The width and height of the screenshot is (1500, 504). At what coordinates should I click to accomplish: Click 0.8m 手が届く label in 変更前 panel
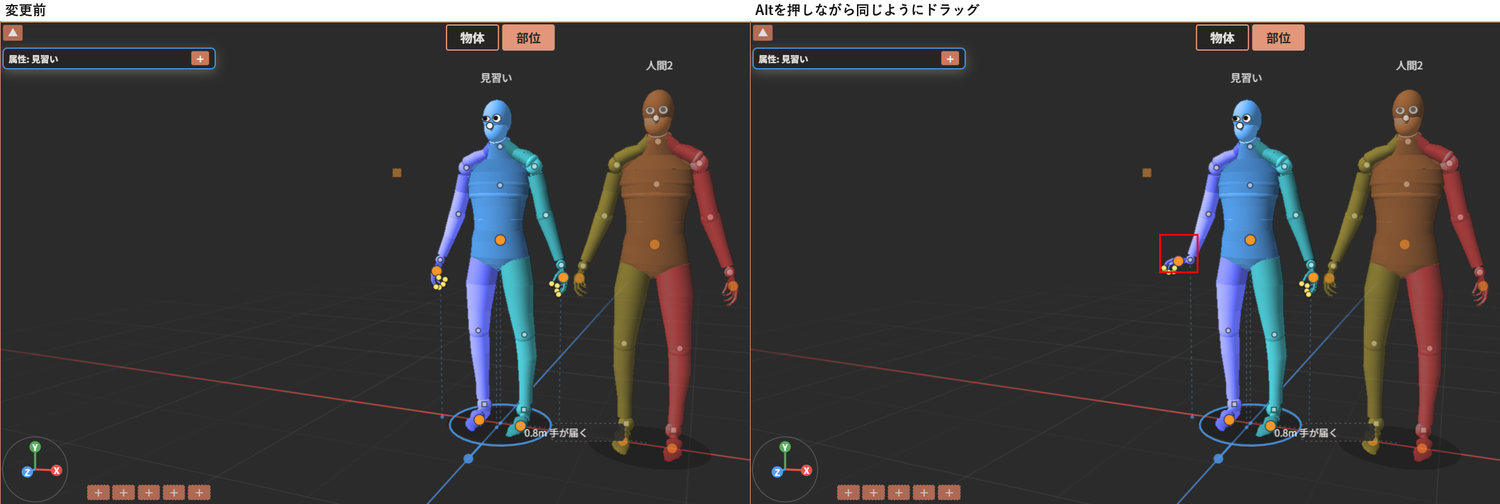point(555,433)
